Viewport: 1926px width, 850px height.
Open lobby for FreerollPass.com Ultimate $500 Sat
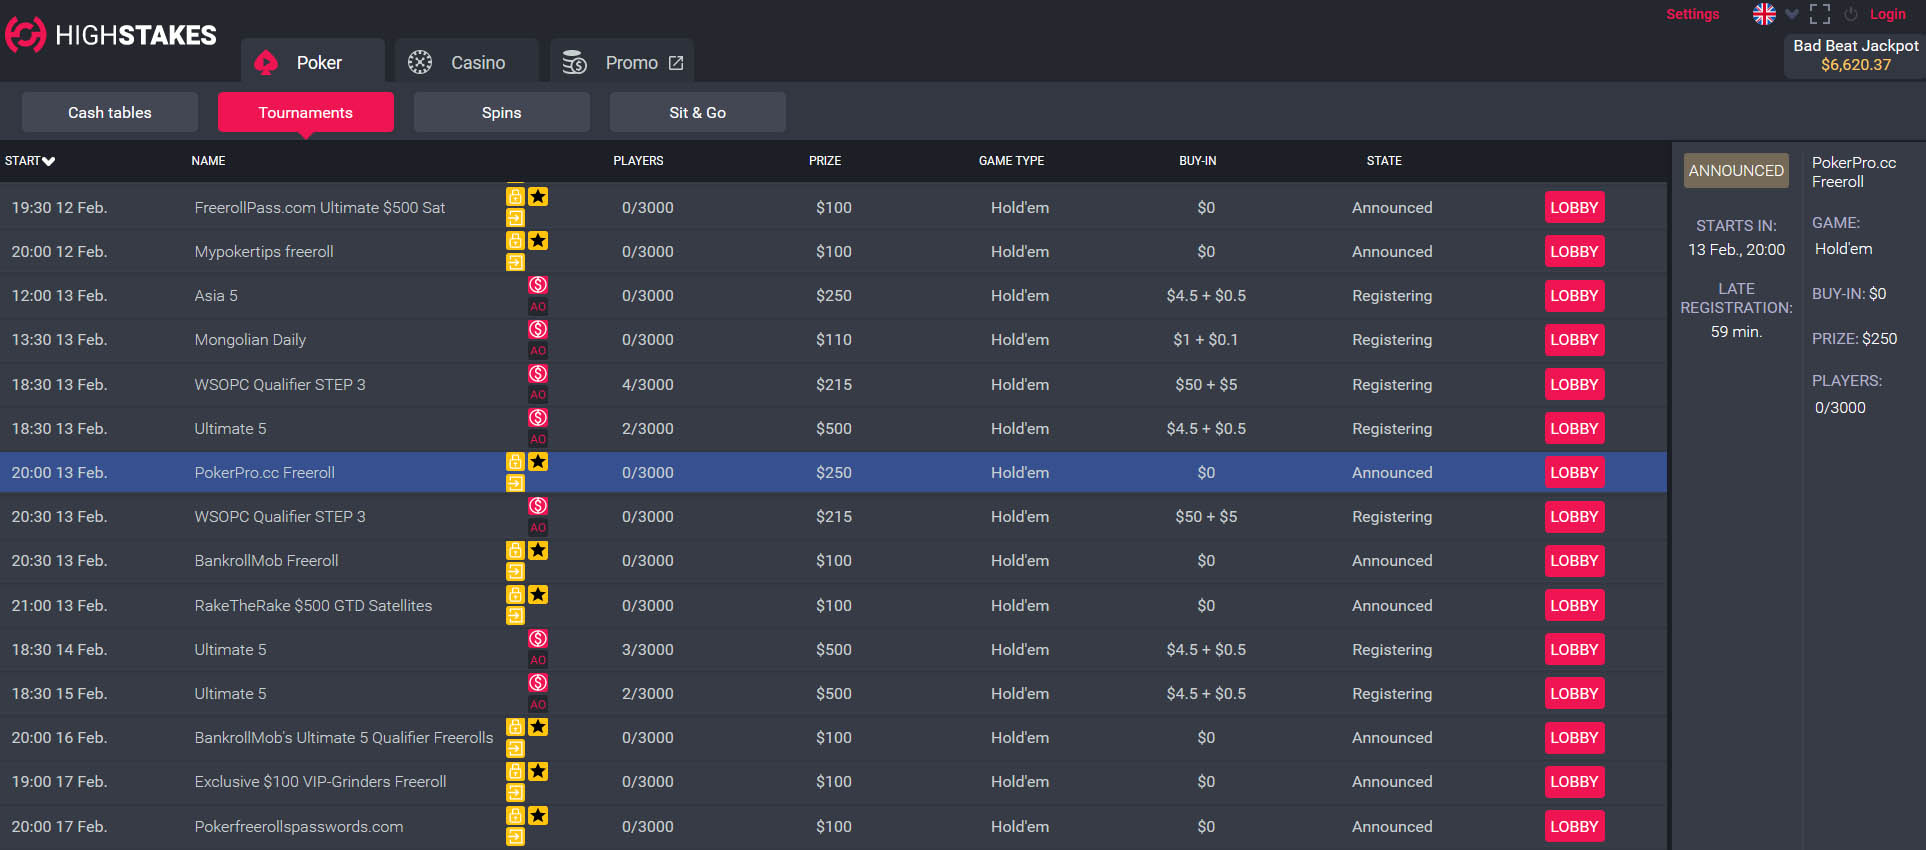pyautogui.click(x=1574, y=208)
